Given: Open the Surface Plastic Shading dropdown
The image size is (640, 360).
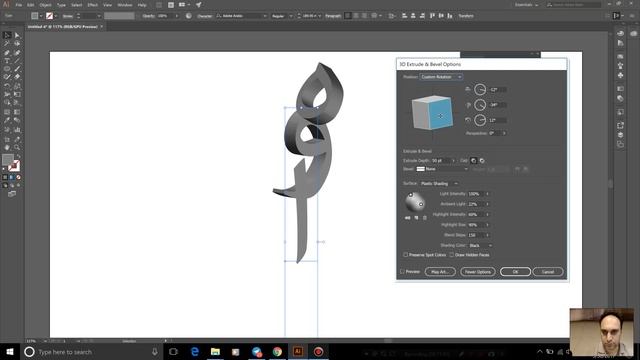Looking at the screenshot, I should pyautogui.click(x=439, y=184).
